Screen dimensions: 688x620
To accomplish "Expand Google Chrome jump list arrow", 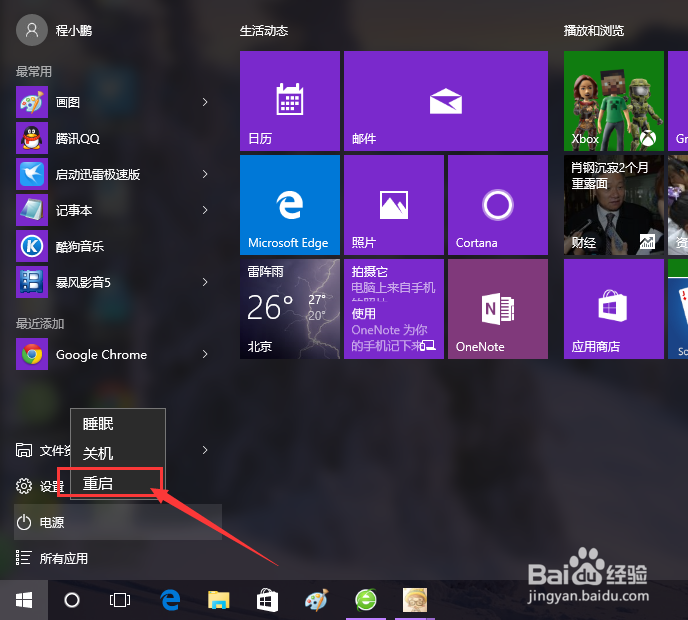I will [x=205, y=354].
